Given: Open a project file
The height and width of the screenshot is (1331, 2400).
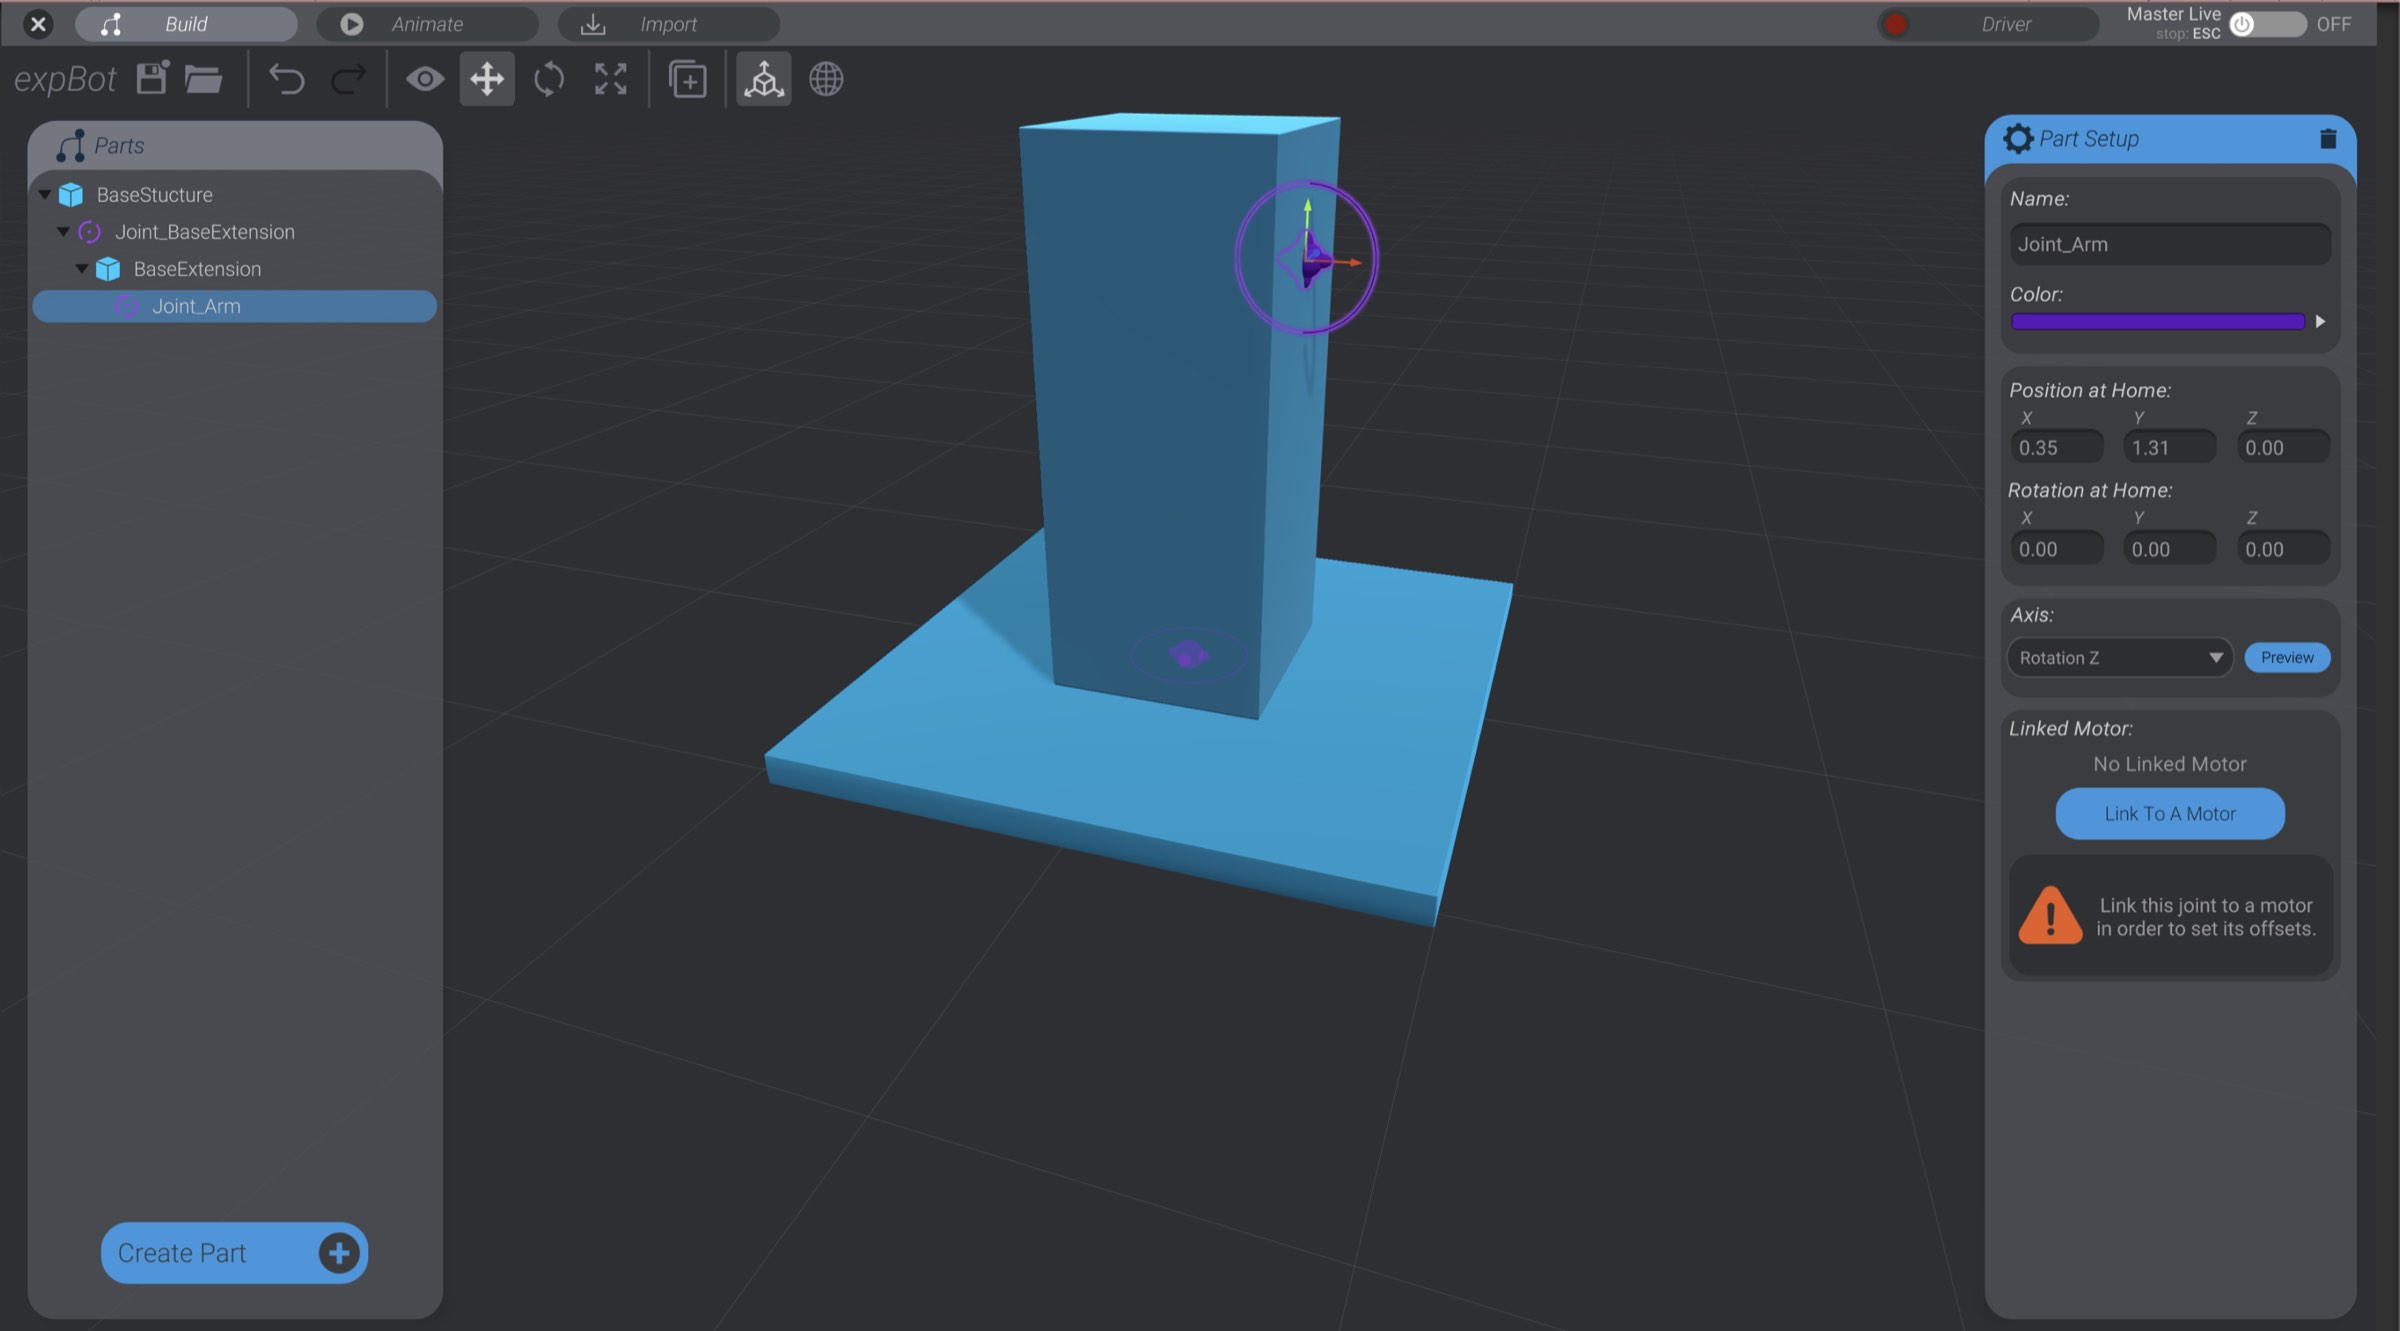Looking at the screenshot, I should coord(204,79).
